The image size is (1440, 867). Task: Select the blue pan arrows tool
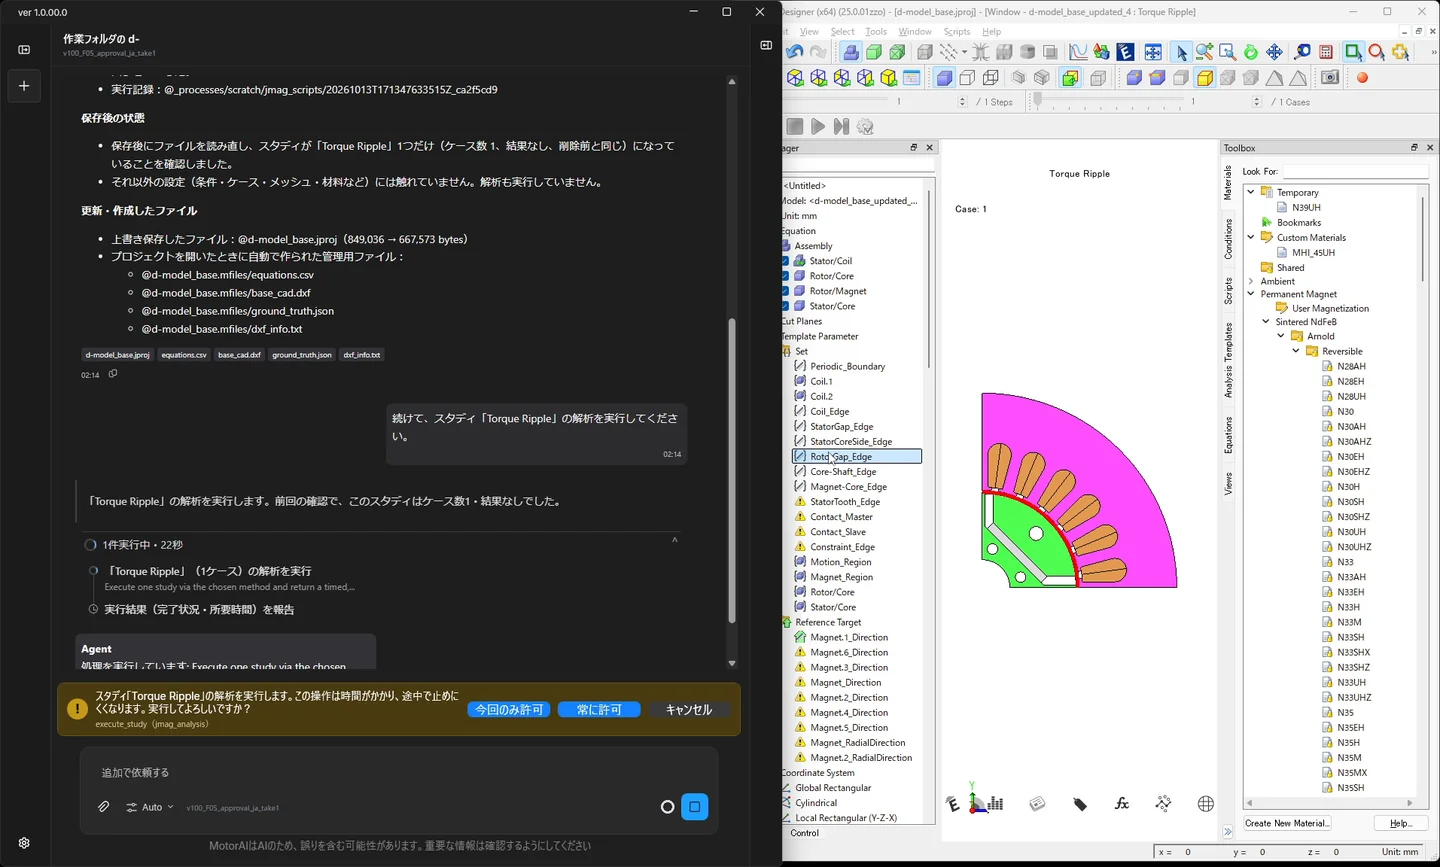tap(1274, 52)
